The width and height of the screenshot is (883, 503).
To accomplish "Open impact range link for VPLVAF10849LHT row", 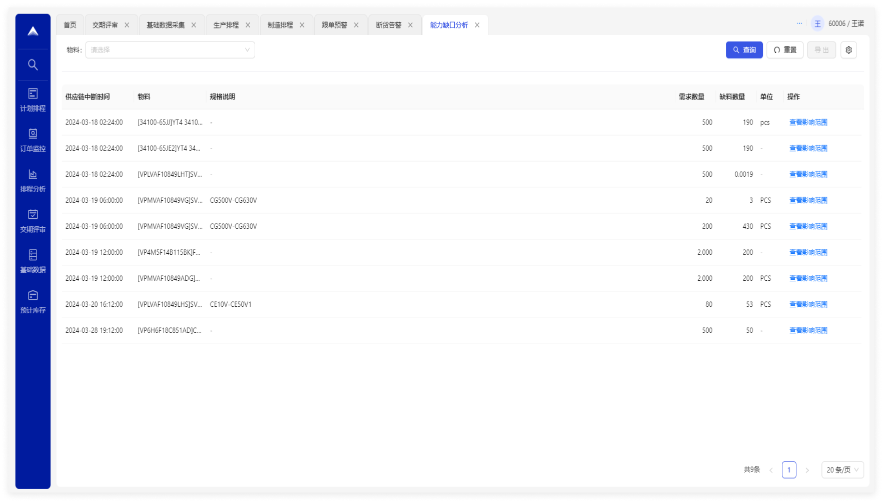I will coord(808,174).
